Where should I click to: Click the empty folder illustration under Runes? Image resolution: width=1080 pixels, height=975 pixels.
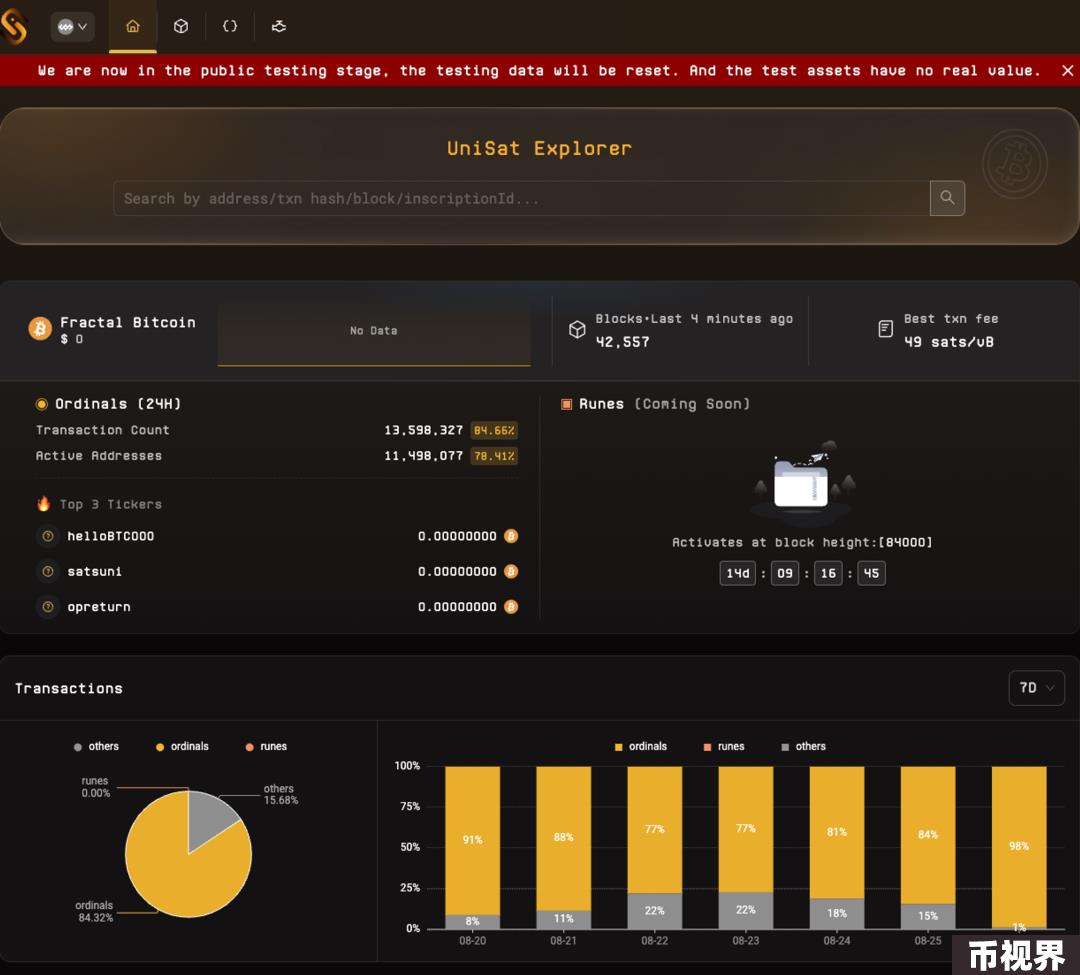(x=802, y=483)
